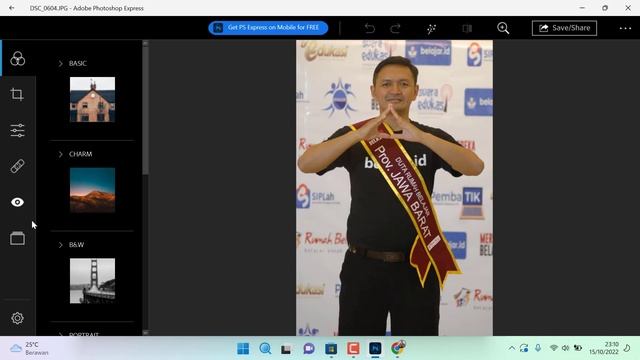Open Task View on taskbar
The height and width of the screenshot is (360, 640).
tap(286, 349)
